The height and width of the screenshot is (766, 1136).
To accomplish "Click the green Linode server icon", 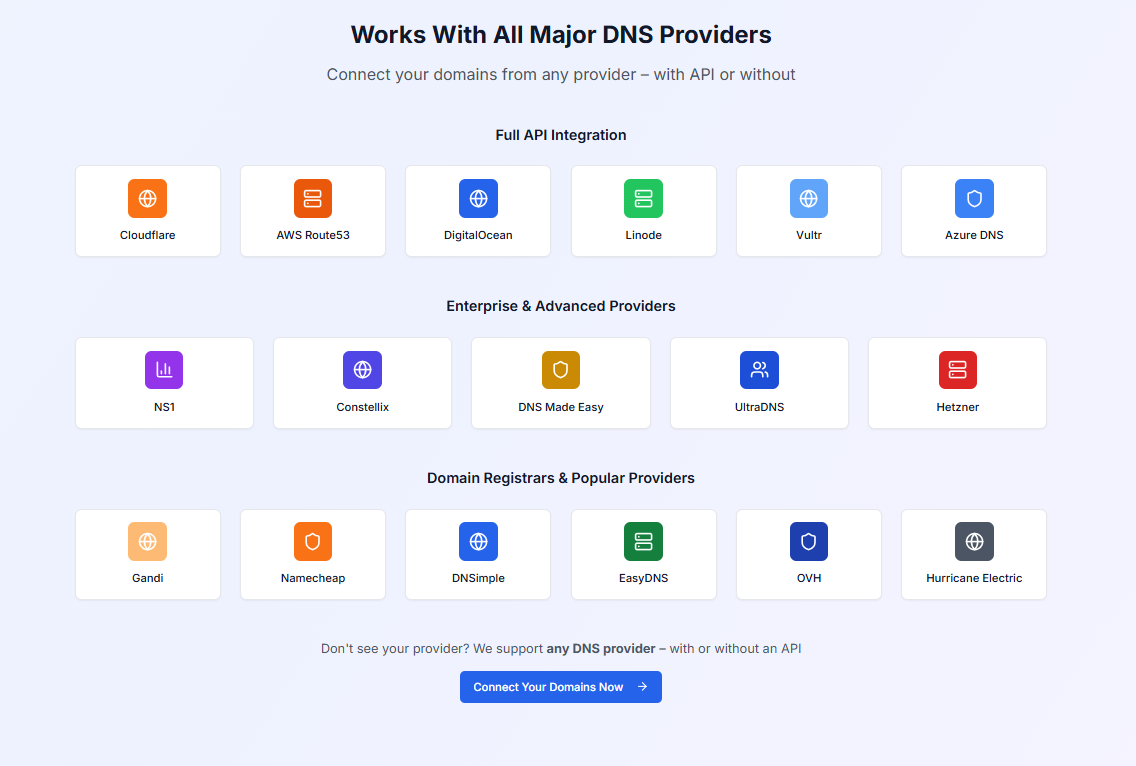I will coord(643,199).
